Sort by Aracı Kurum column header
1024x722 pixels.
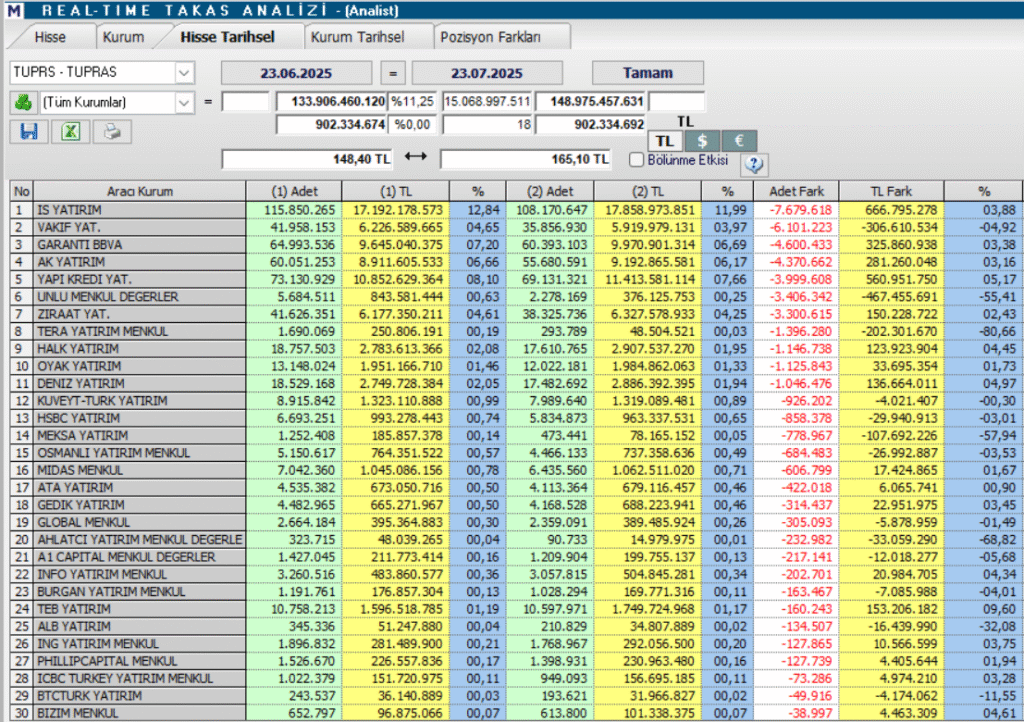tap(140, 191)
